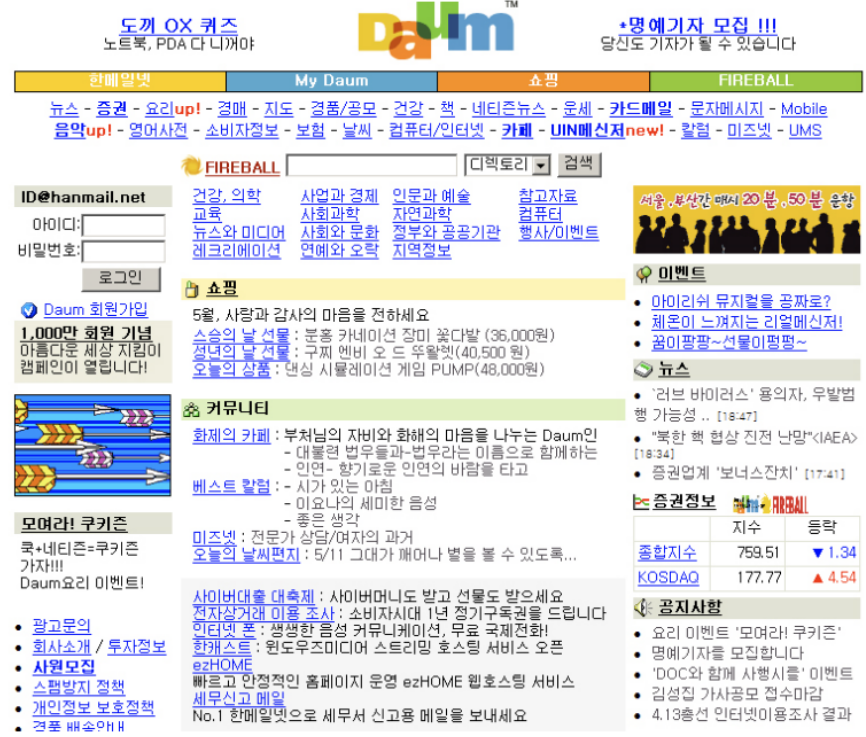This screenshot has width=866, height=737.
Task: Click the 비밀번호 password field
Action: (x=124, y=251)
